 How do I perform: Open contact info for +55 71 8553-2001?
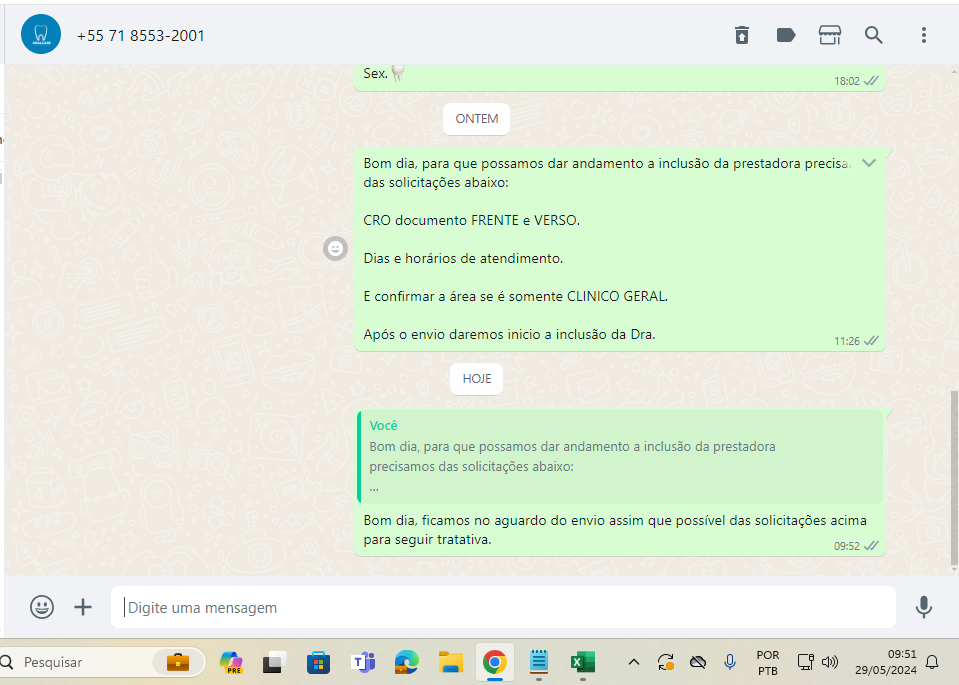click(x=141, y=35)
